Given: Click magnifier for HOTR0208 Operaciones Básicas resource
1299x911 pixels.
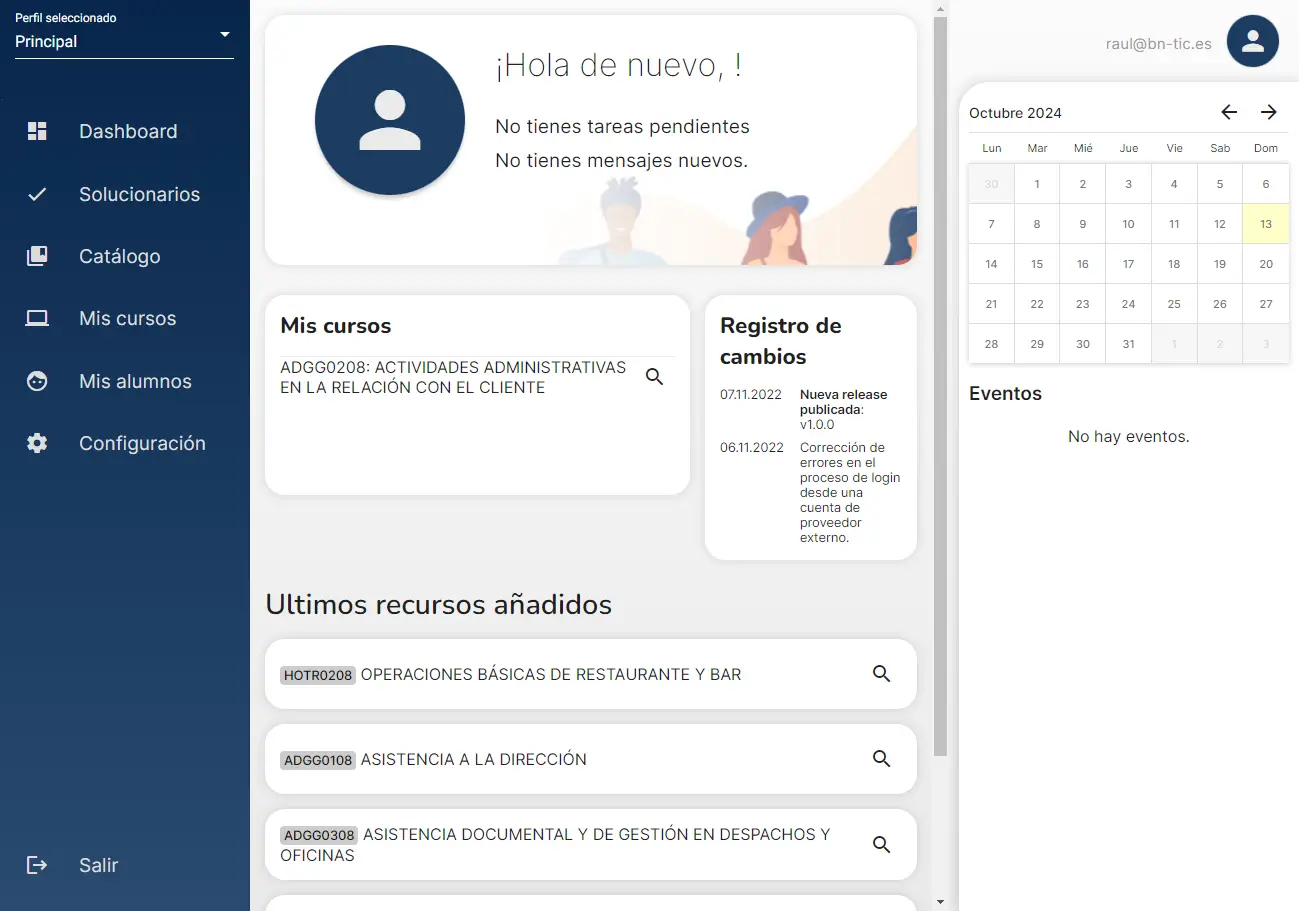Looking at the screenshot, I should (x=881, y=674).
